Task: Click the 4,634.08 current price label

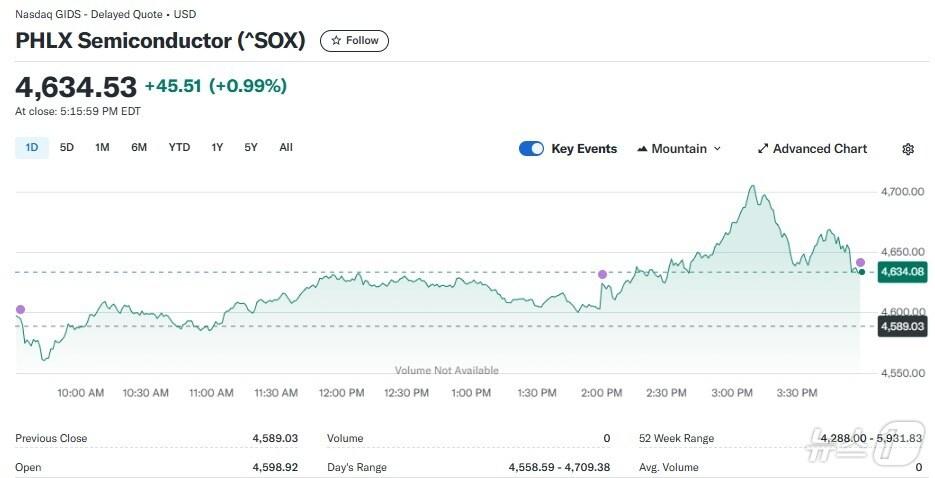Action: tap(901, 272)
